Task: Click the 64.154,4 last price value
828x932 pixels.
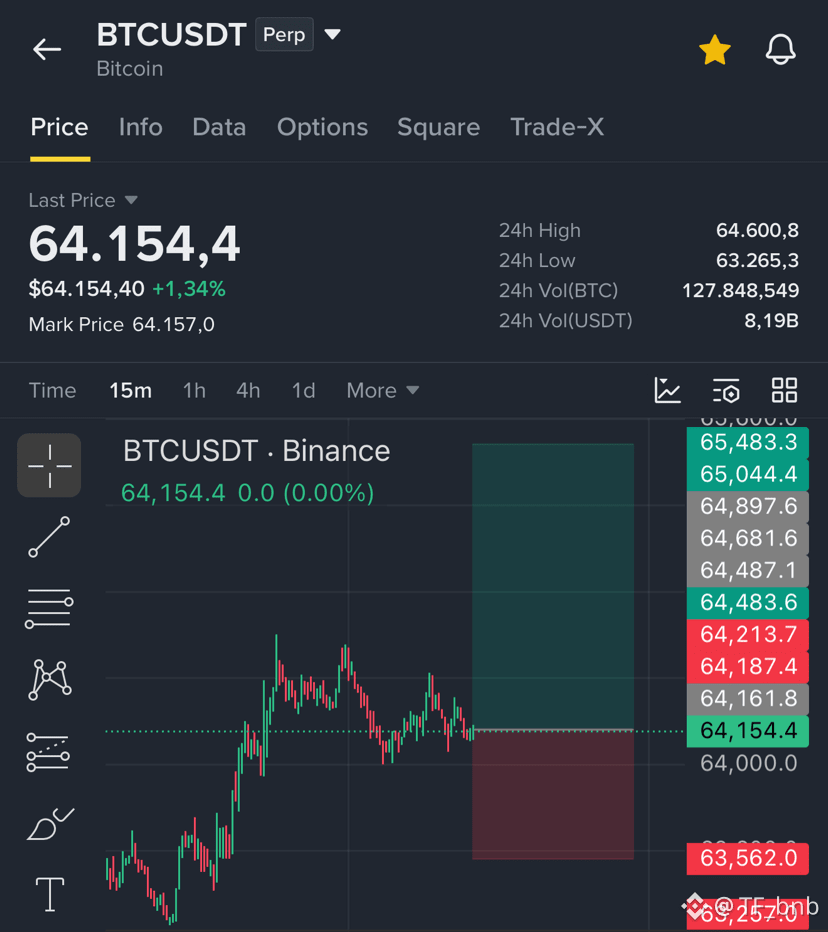Action: pos(134,244)
